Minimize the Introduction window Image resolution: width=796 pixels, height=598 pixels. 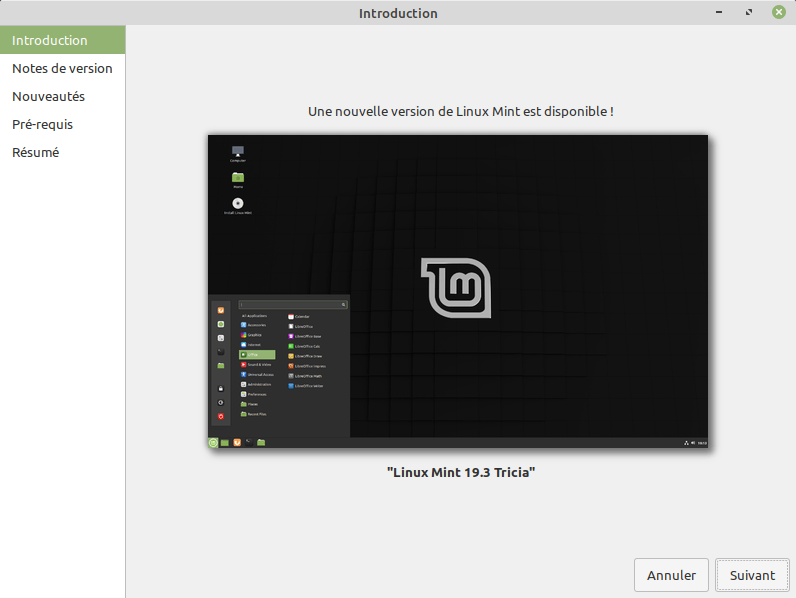click(x=718, y=13)
